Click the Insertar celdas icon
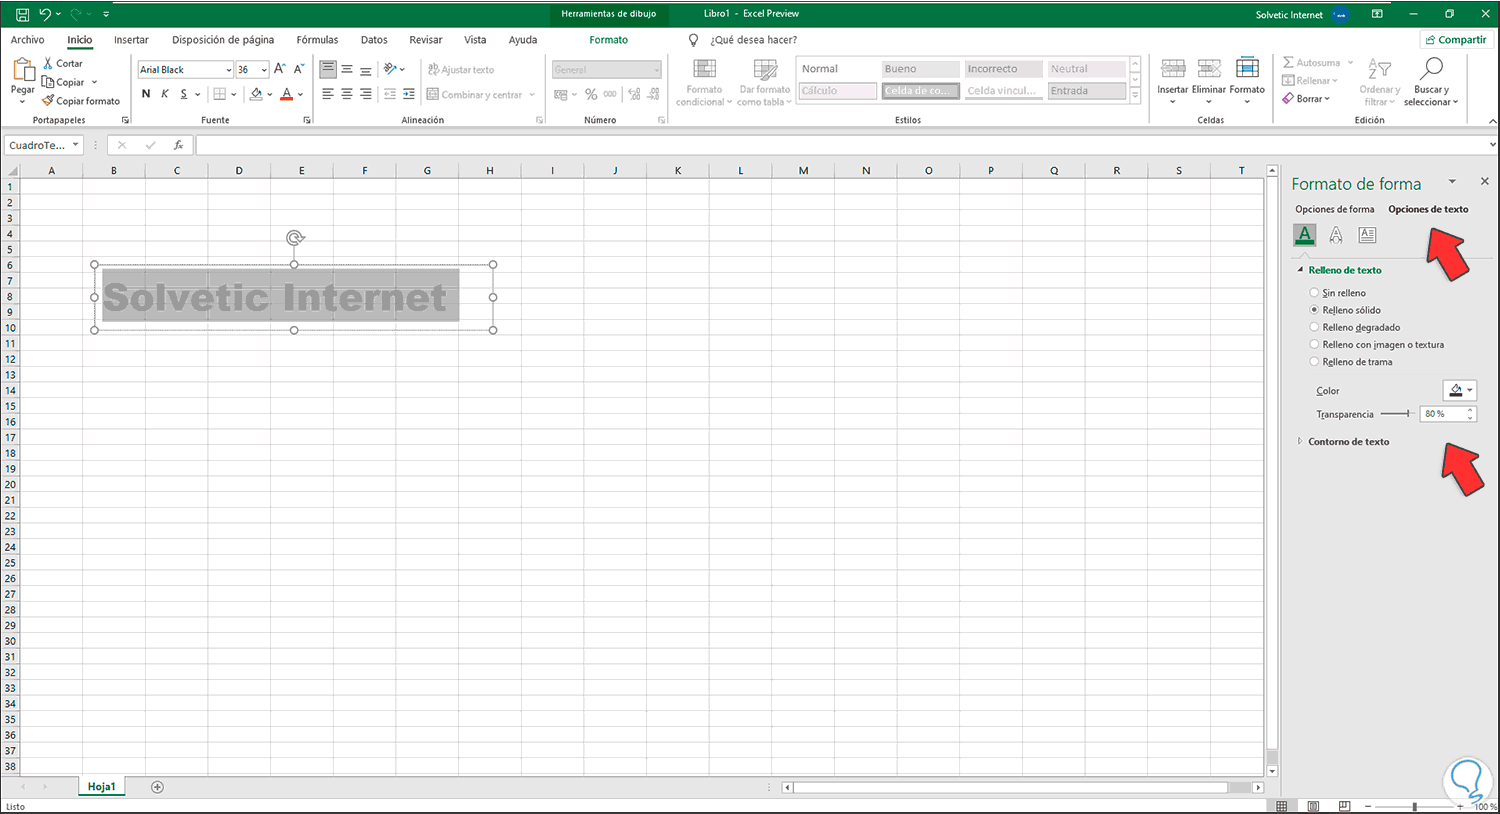Image resolution: width=1500 pixels, height=814 pixels. [x=1173, y=69]
